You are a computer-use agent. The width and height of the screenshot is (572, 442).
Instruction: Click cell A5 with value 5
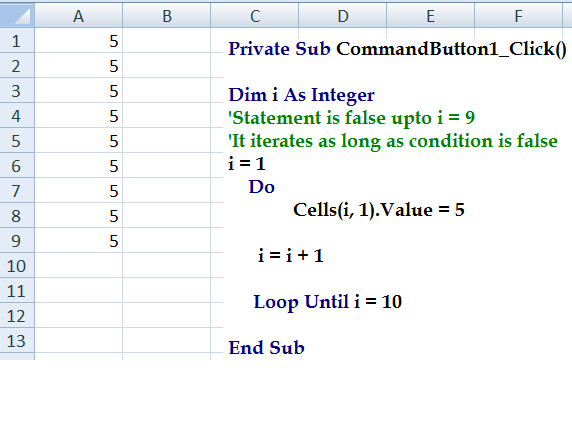click(78, 140)
